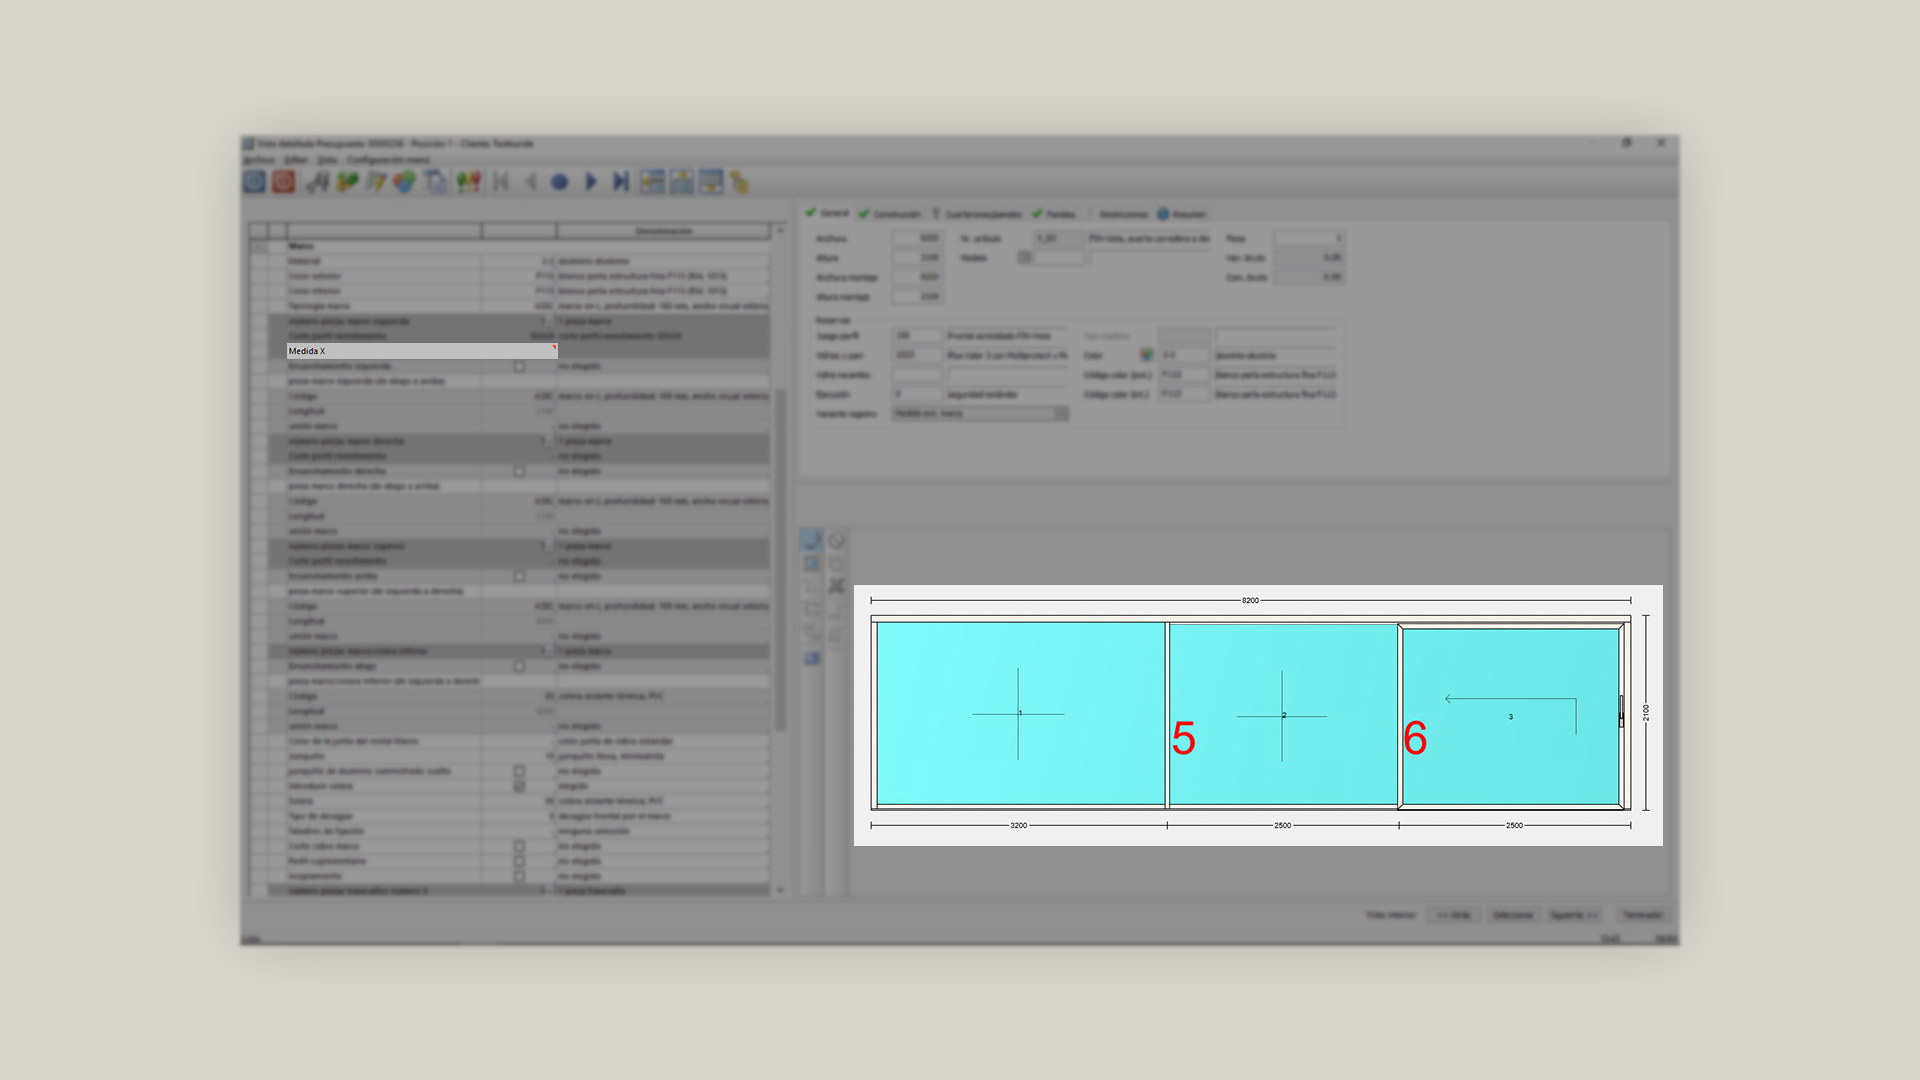Click the 3200 bottom width dimension
The height and width of the screenshot is (1080, 1920).
click(x=1018, y=826)
